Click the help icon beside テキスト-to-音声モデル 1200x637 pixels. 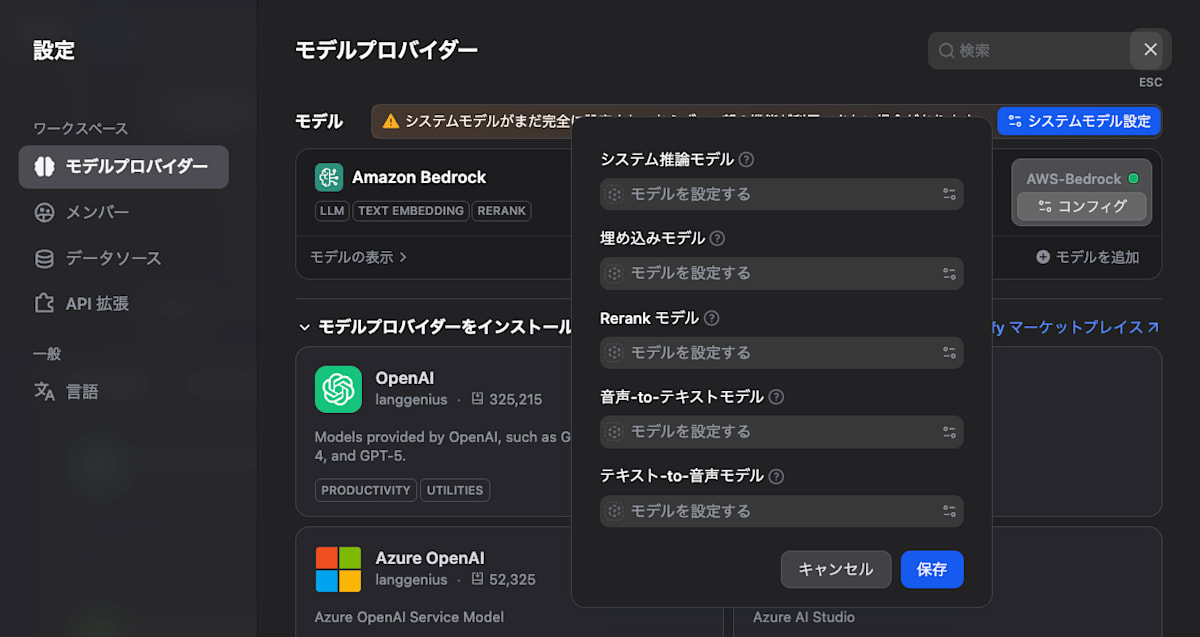pyautogui.click(x=775, y=476)
